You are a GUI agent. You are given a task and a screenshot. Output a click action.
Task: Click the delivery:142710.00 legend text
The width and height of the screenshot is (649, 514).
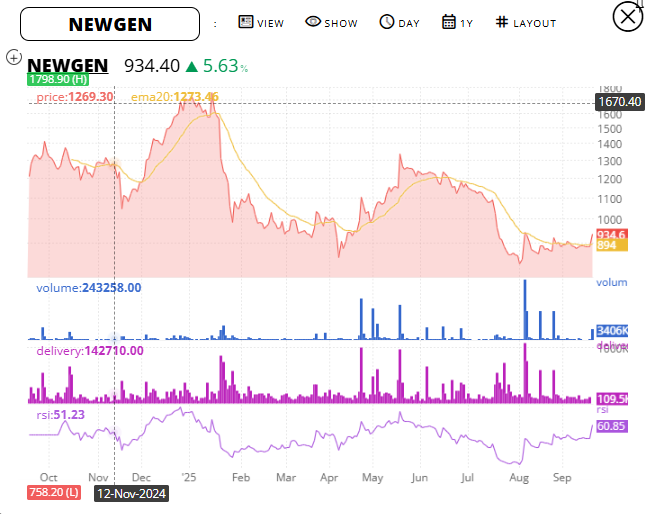tap(90, 351)
